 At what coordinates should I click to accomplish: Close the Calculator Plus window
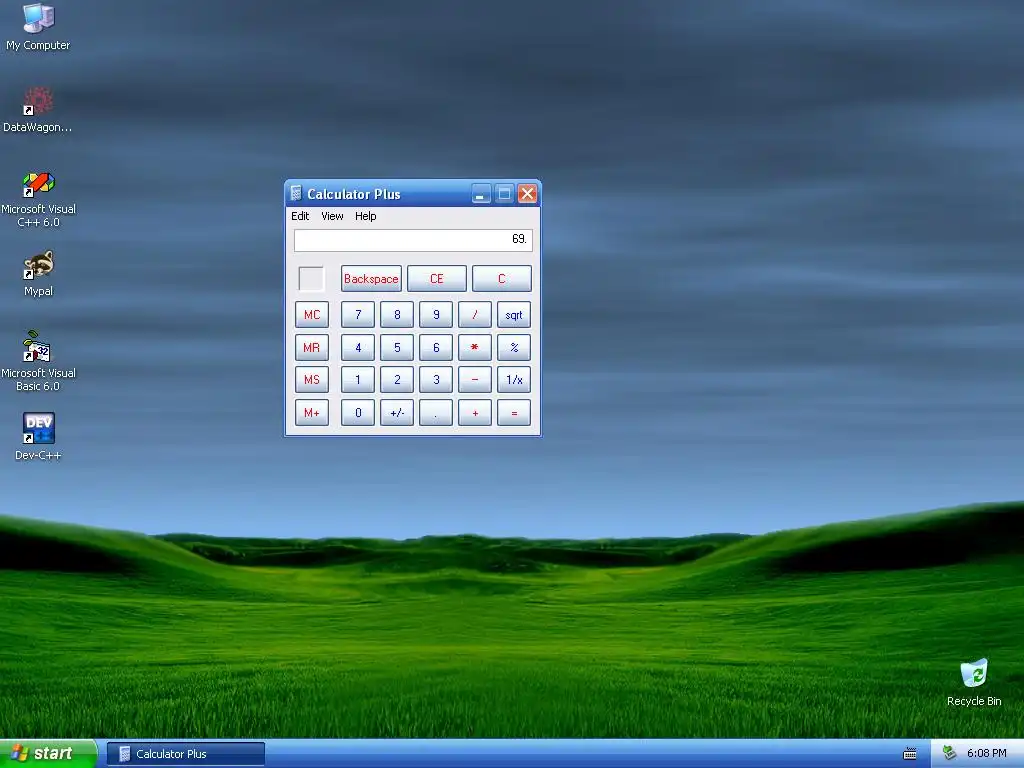pos(527,194)
